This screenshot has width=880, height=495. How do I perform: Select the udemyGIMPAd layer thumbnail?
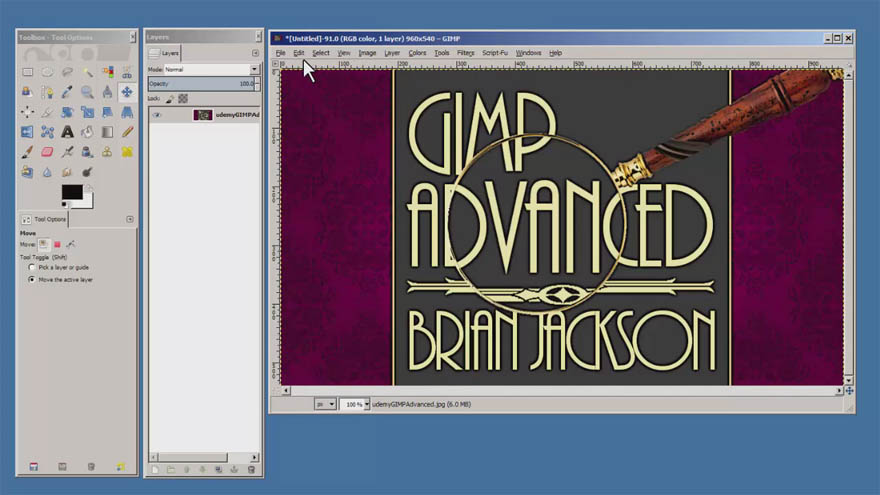(203, 114)
